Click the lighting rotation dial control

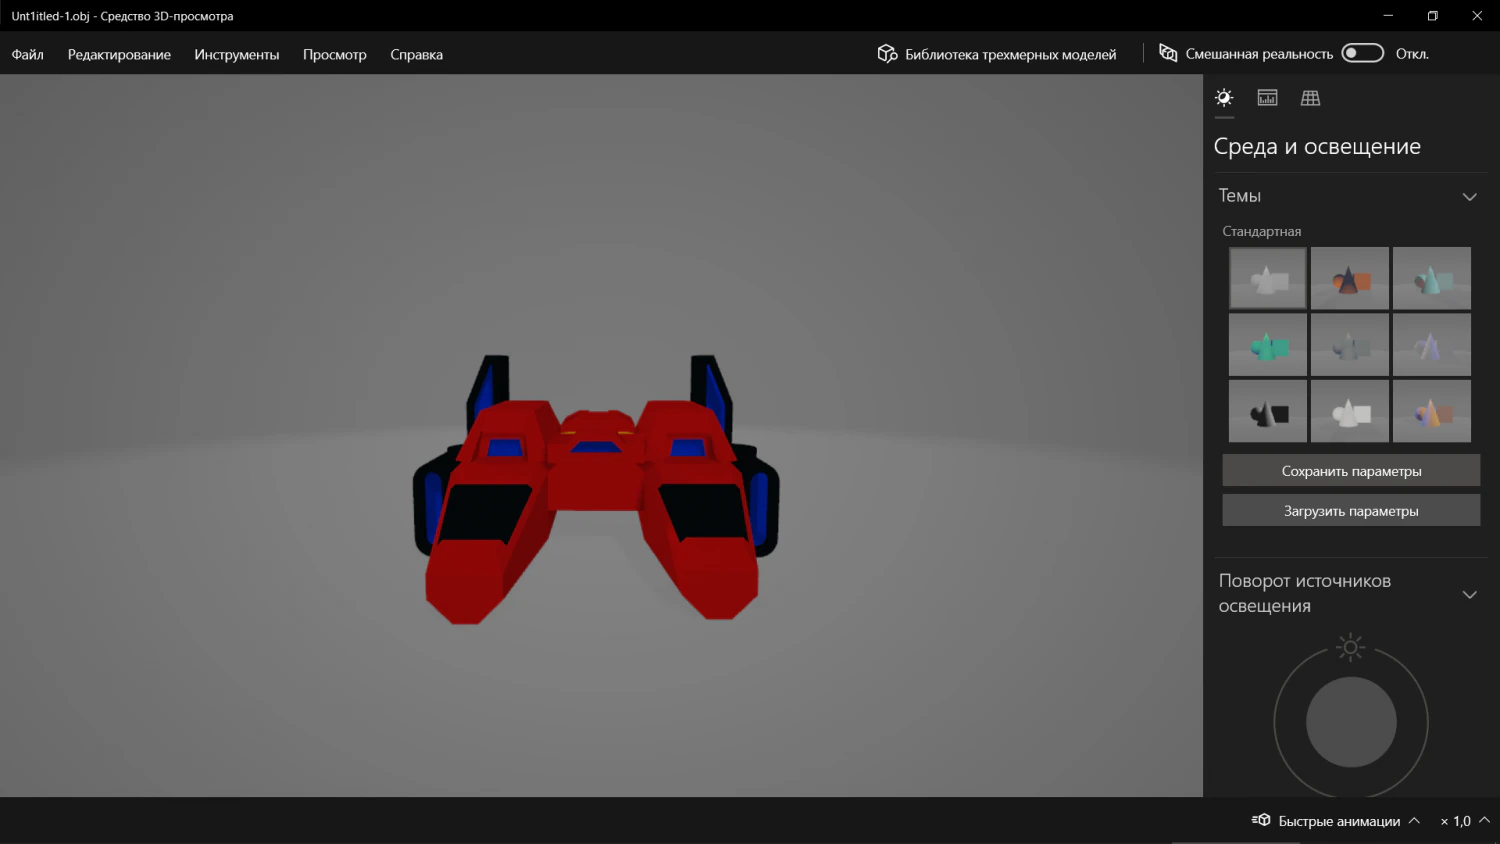(x=1350, y=721)
